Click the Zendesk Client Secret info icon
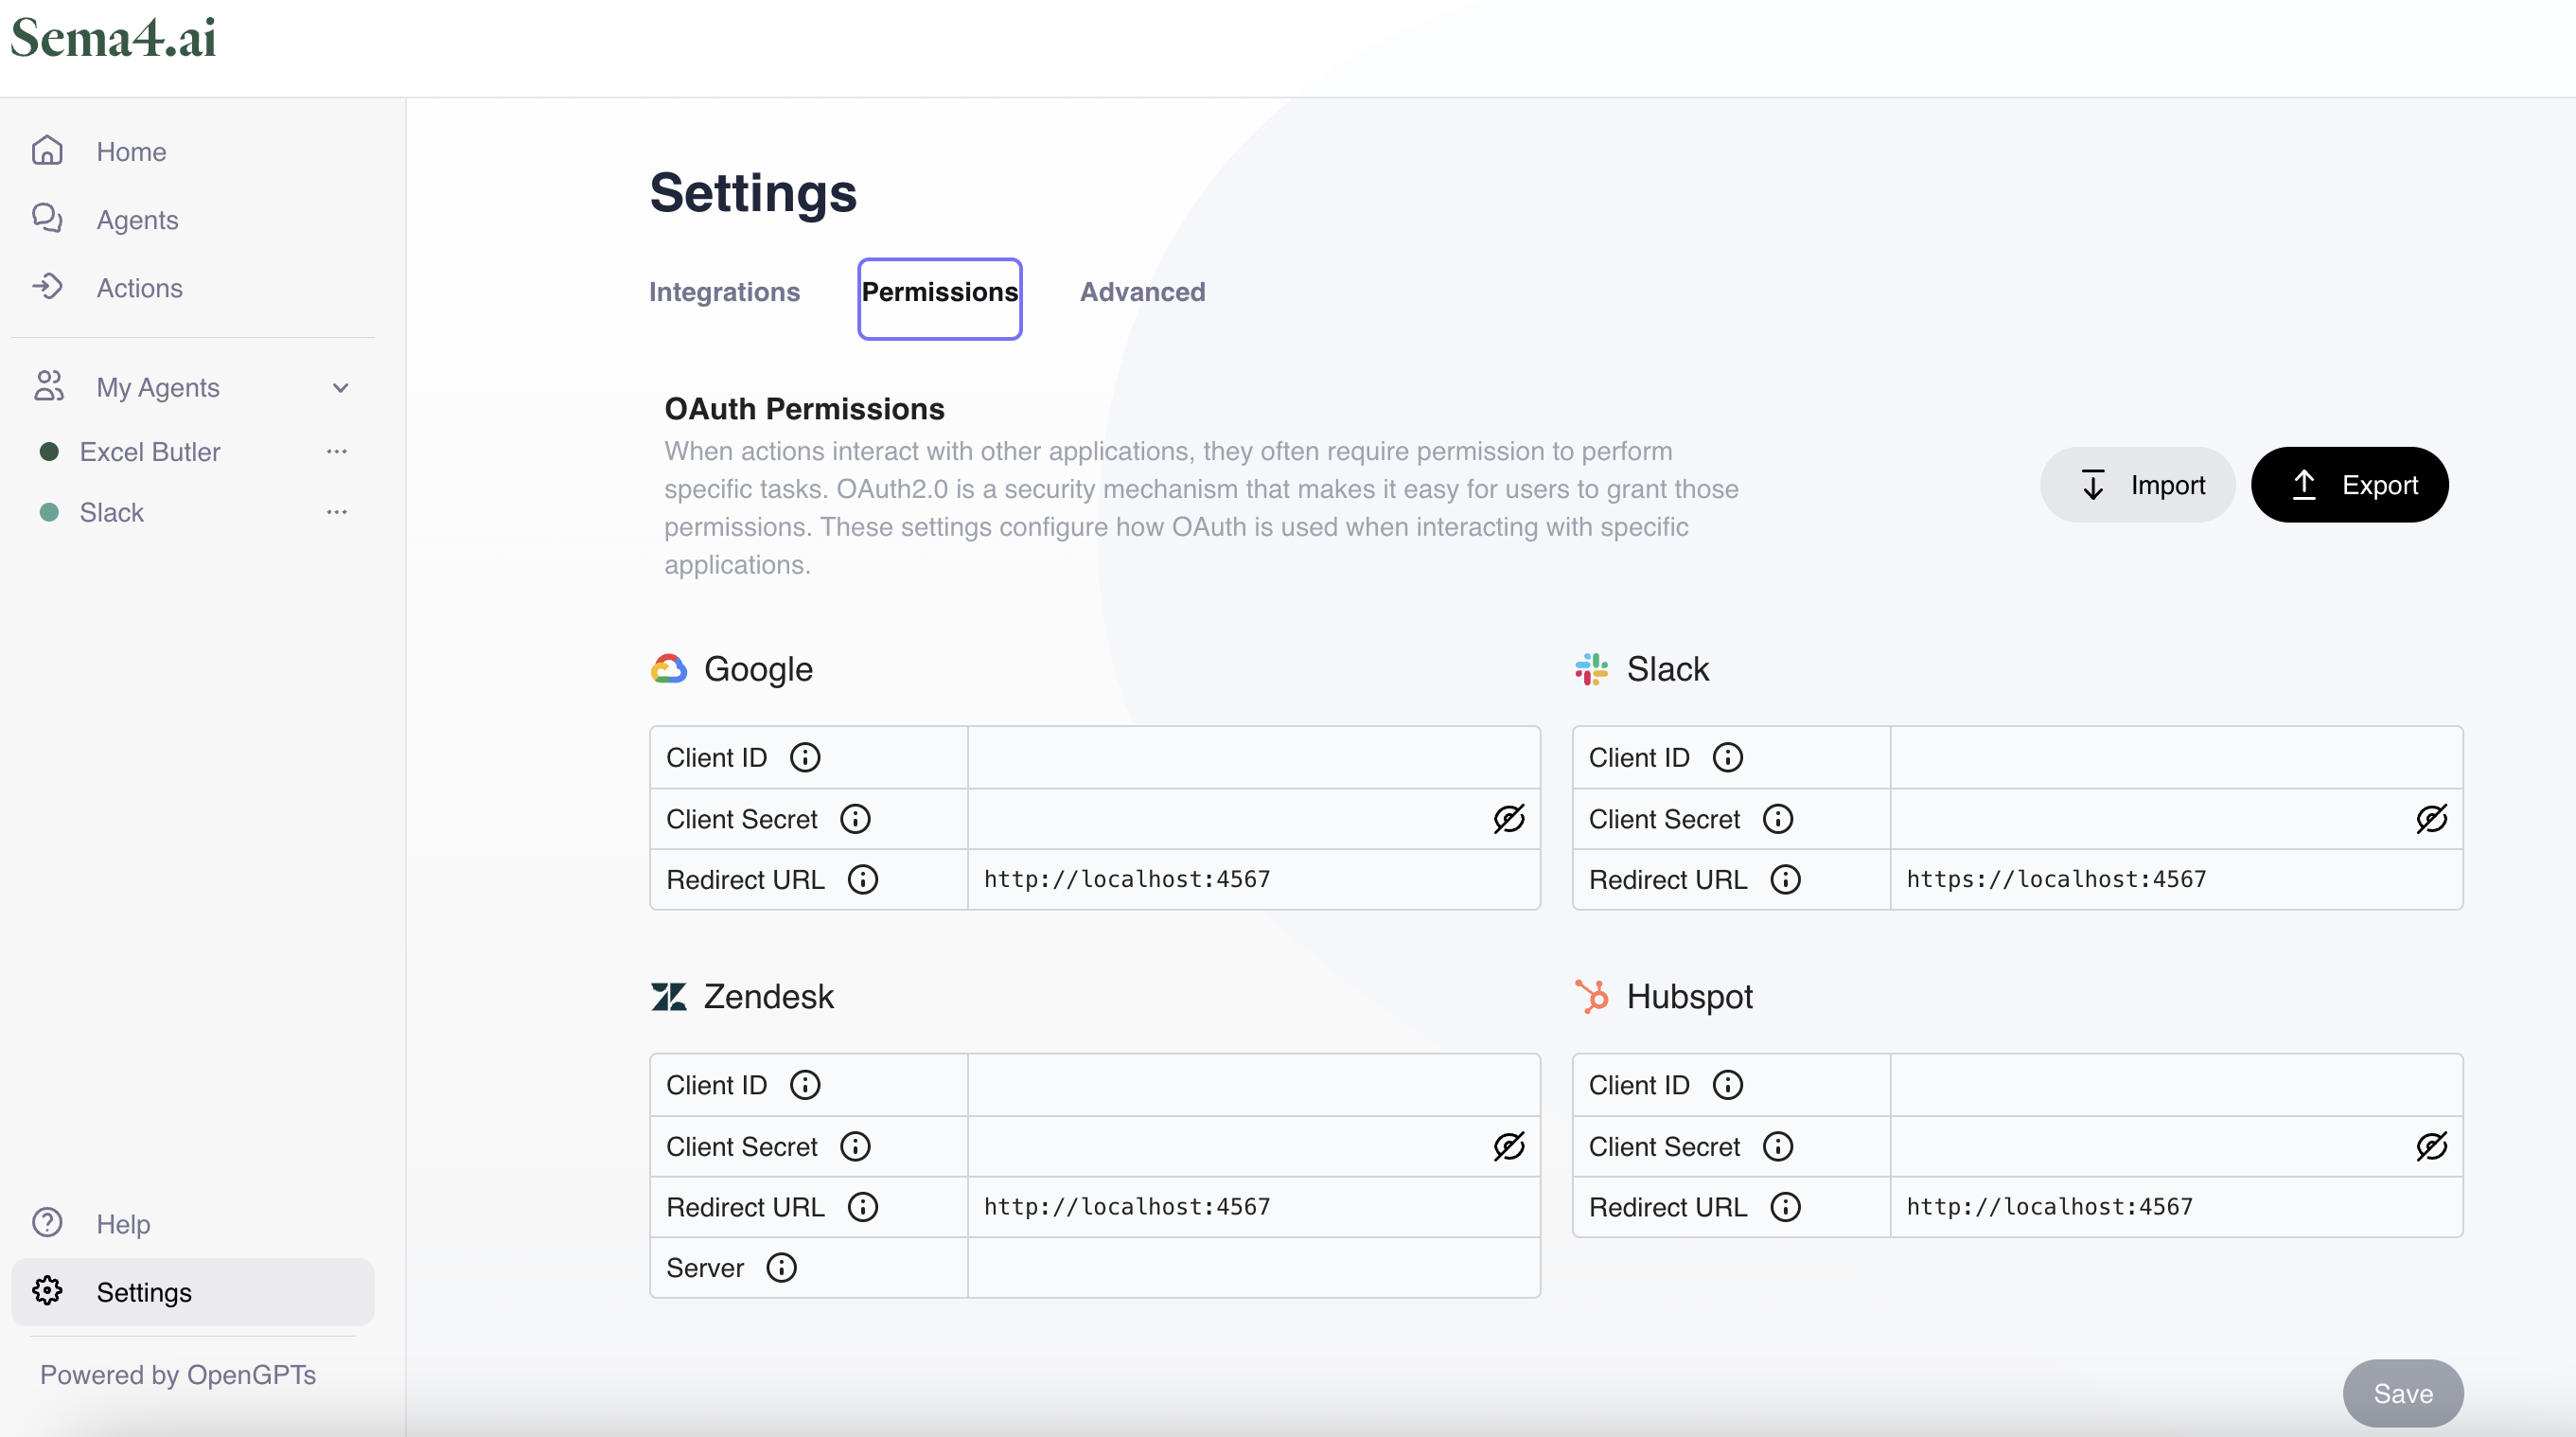This screenshot has height=1437, width=2576. click(855, 1145)
